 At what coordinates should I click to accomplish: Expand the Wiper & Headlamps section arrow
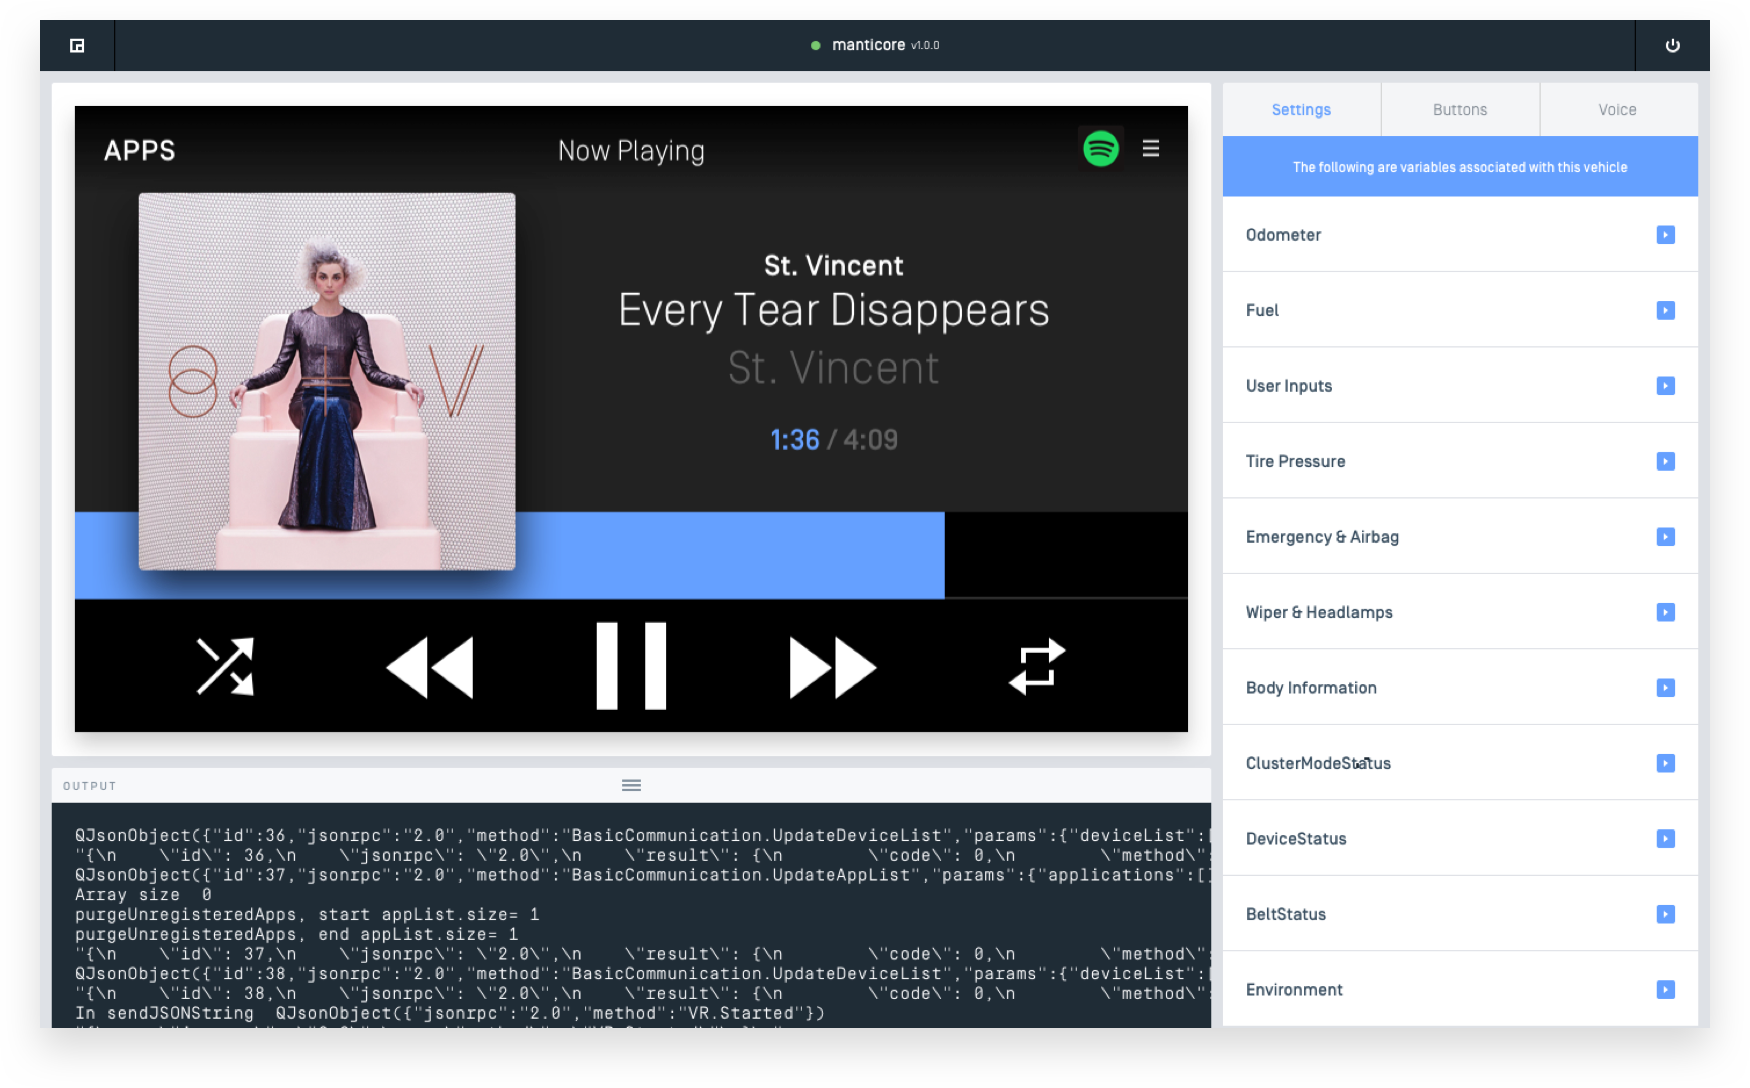point(1665,612)
